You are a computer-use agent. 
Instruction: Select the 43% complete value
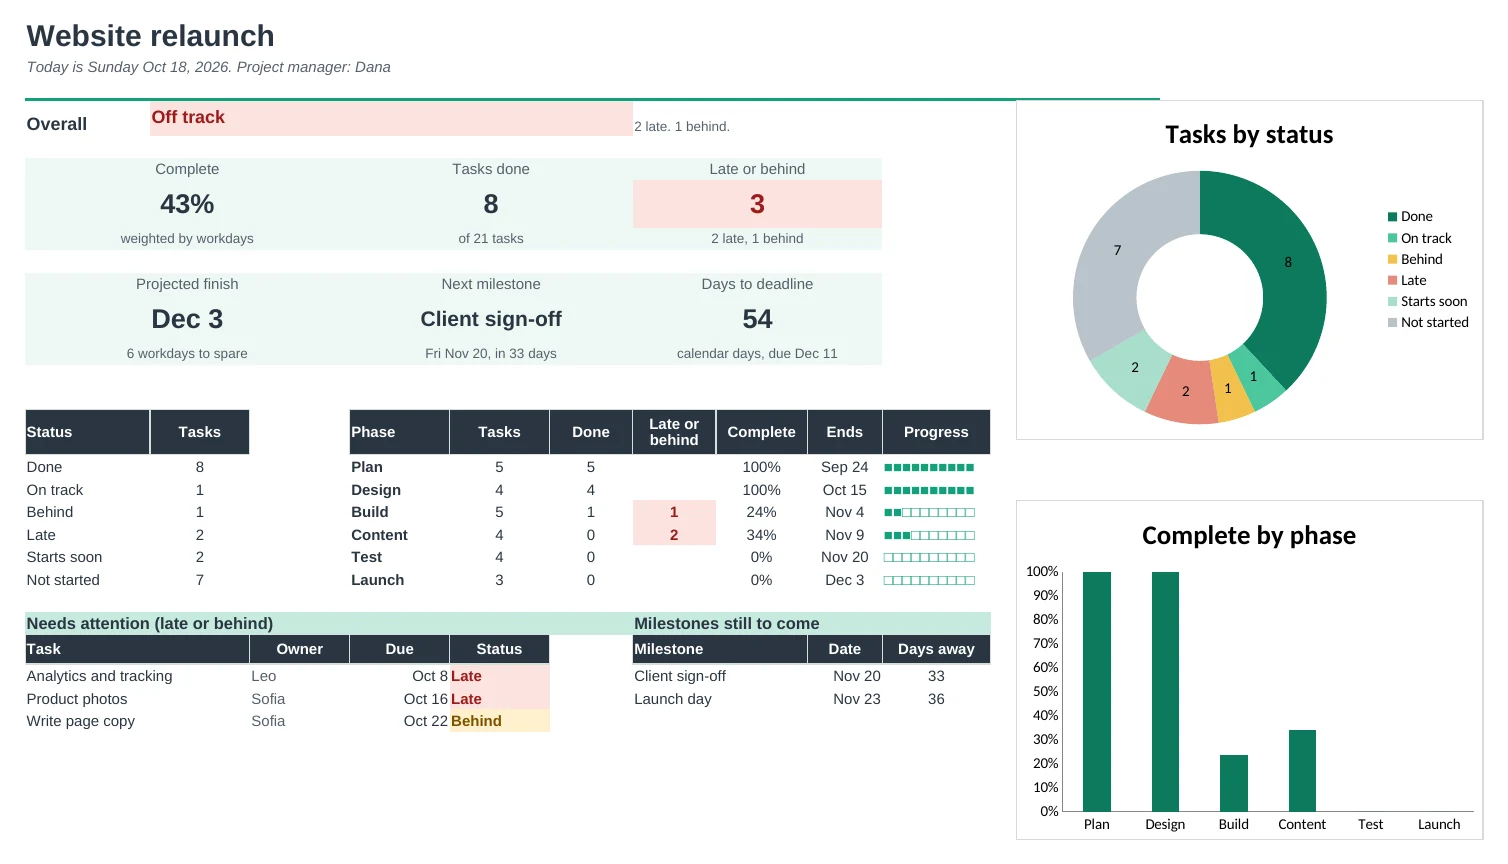click(x=187, y=204)
